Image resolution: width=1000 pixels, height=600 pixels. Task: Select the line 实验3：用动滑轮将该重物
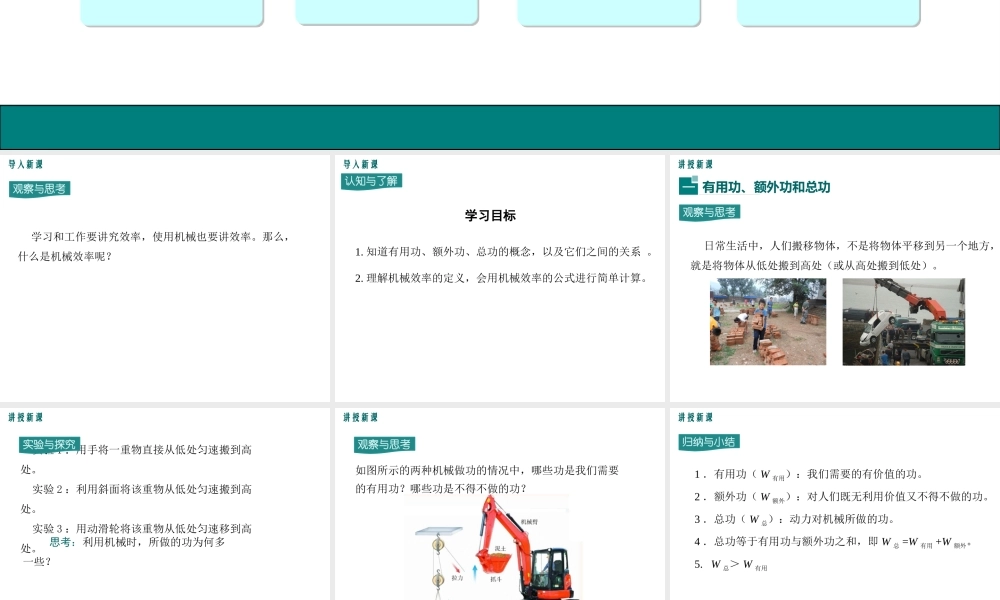[142, 529]
